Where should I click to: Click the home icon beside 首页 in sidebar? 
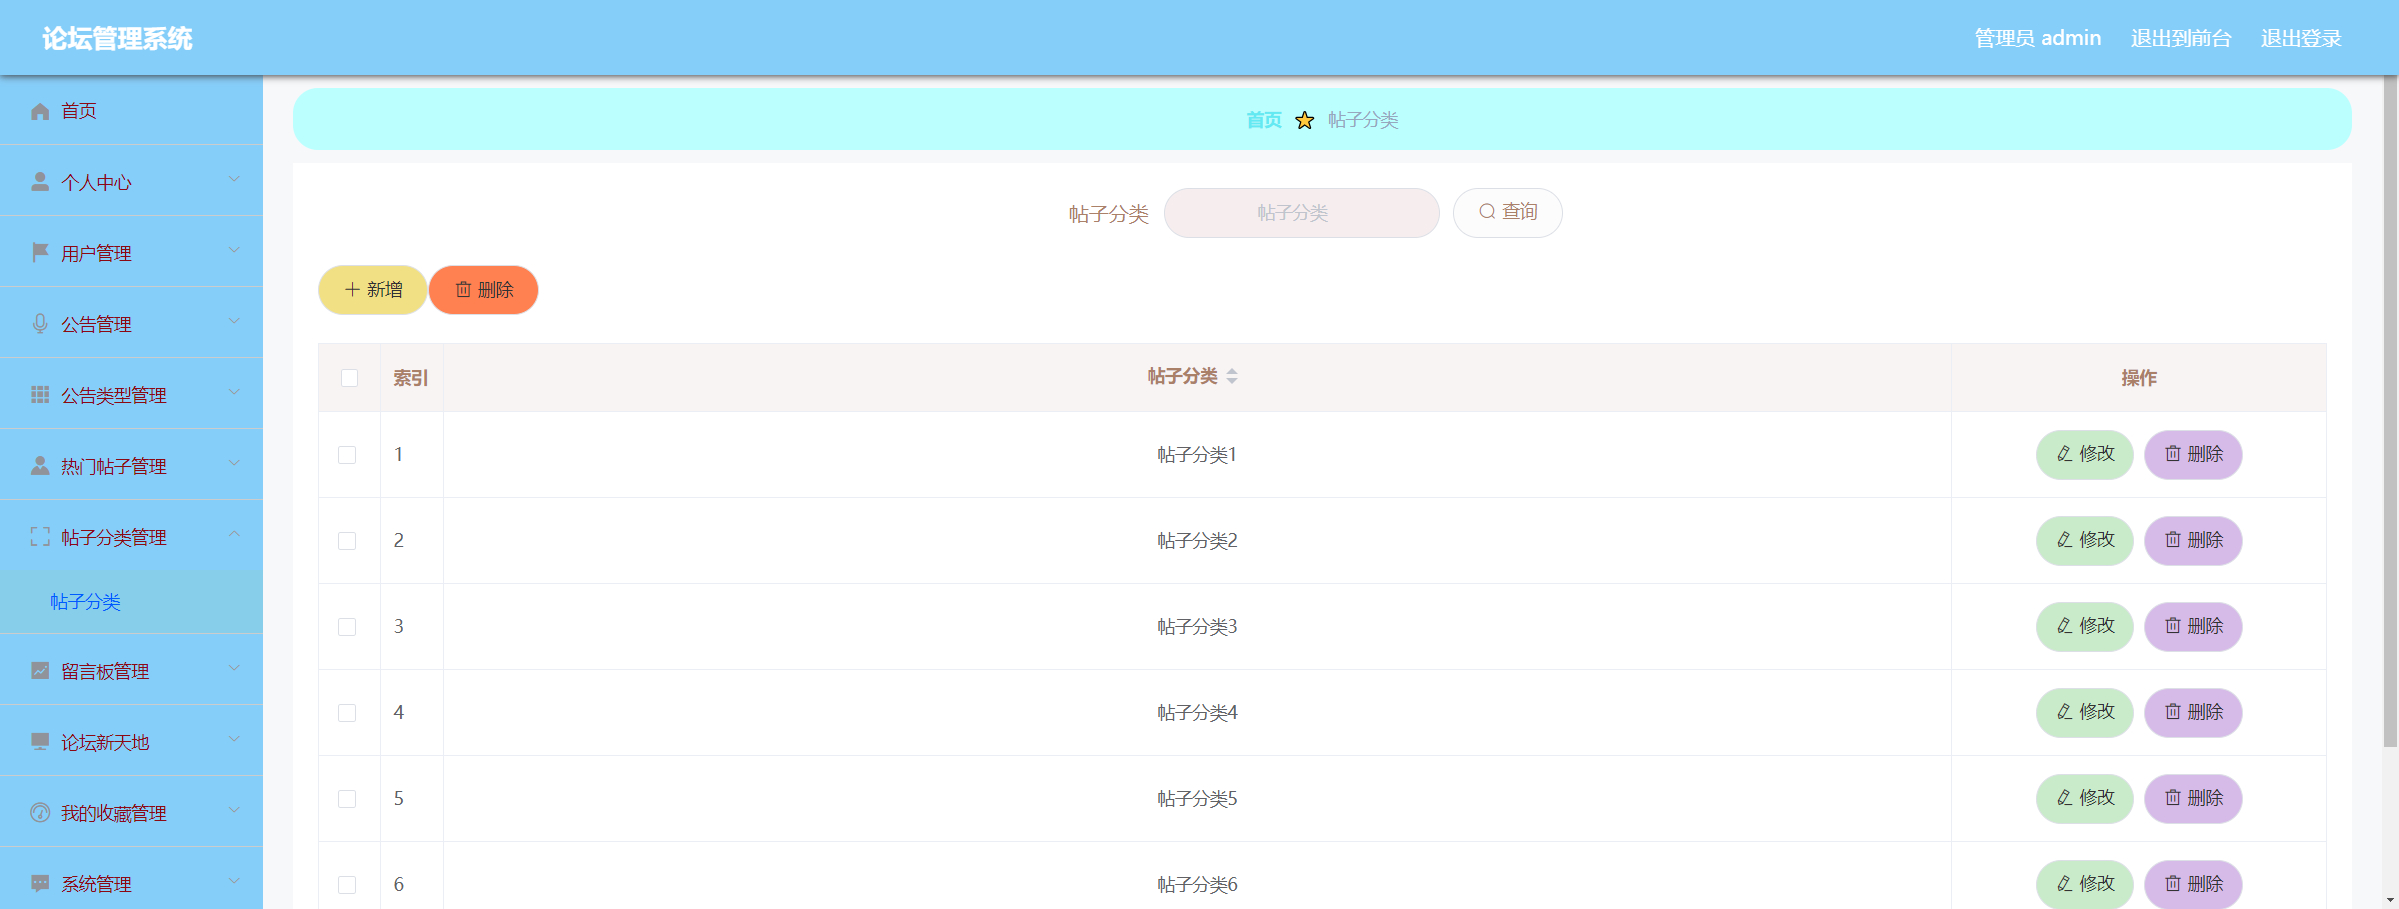click(x=40, y=111)
